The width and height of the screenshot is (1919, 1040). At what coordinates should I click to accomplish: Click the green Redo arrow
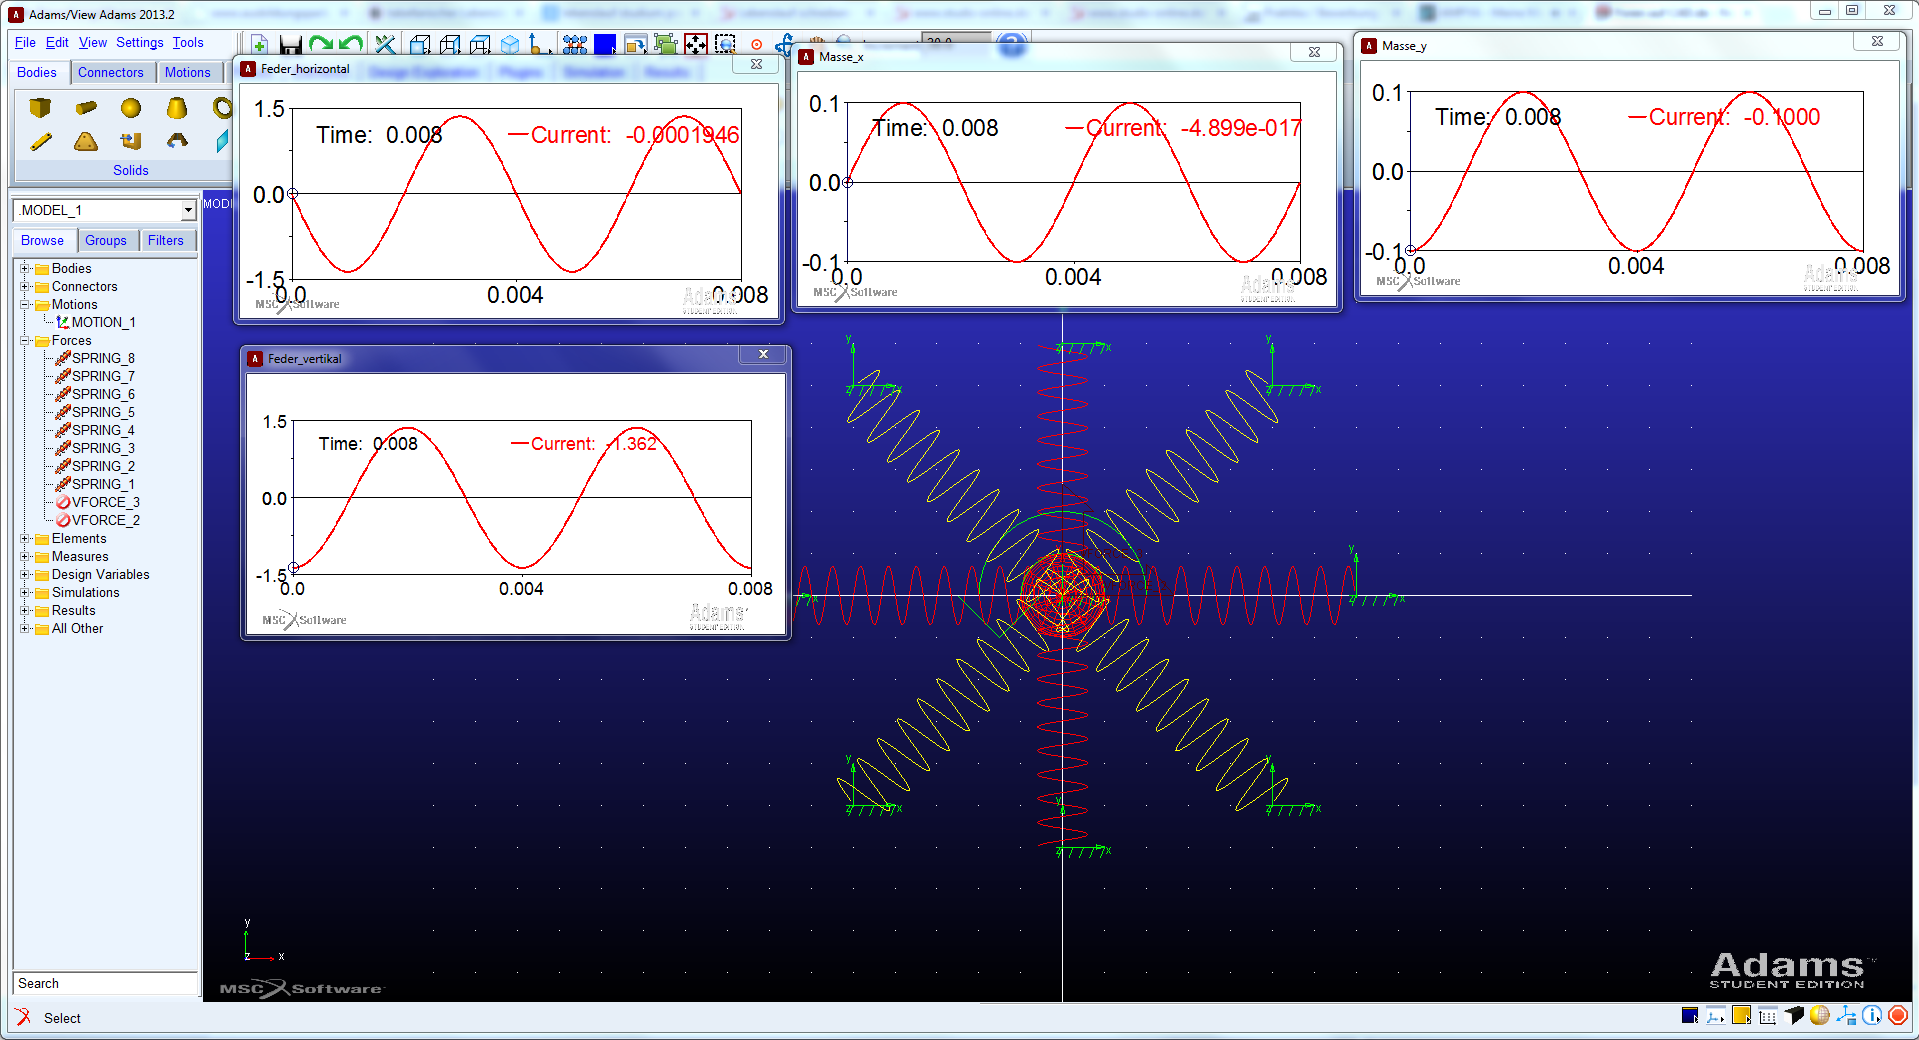320,45
